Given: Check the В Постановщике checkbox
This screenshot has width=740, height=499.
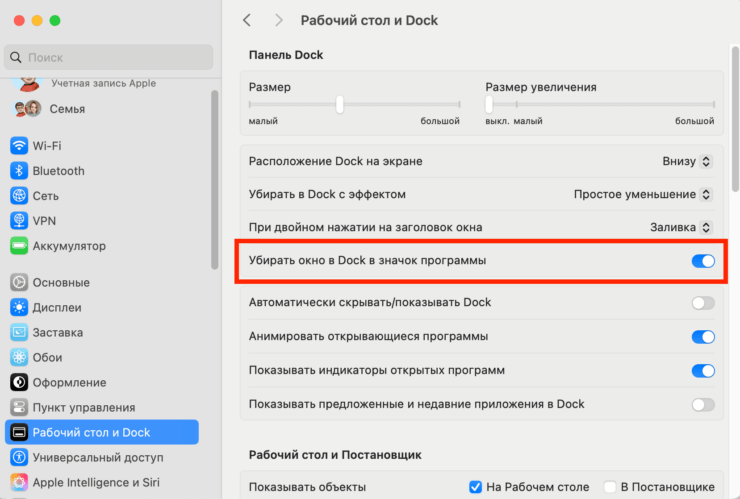Looking at the screenshot, I should click(x=610, y=487).
